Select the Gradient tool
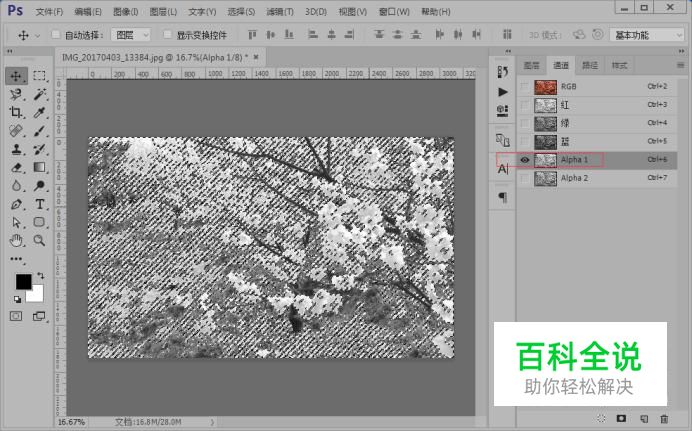 pos(39,168)
